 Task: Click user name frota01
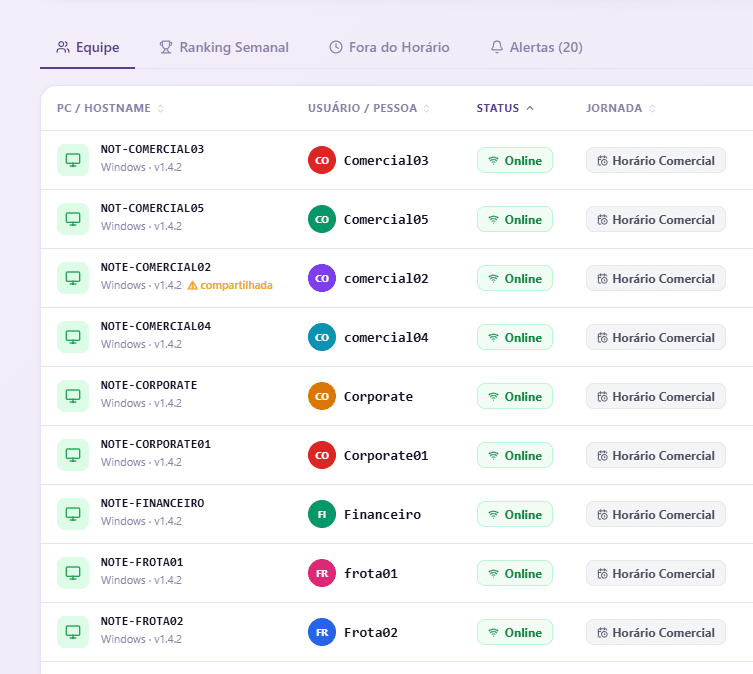[371, 574]
